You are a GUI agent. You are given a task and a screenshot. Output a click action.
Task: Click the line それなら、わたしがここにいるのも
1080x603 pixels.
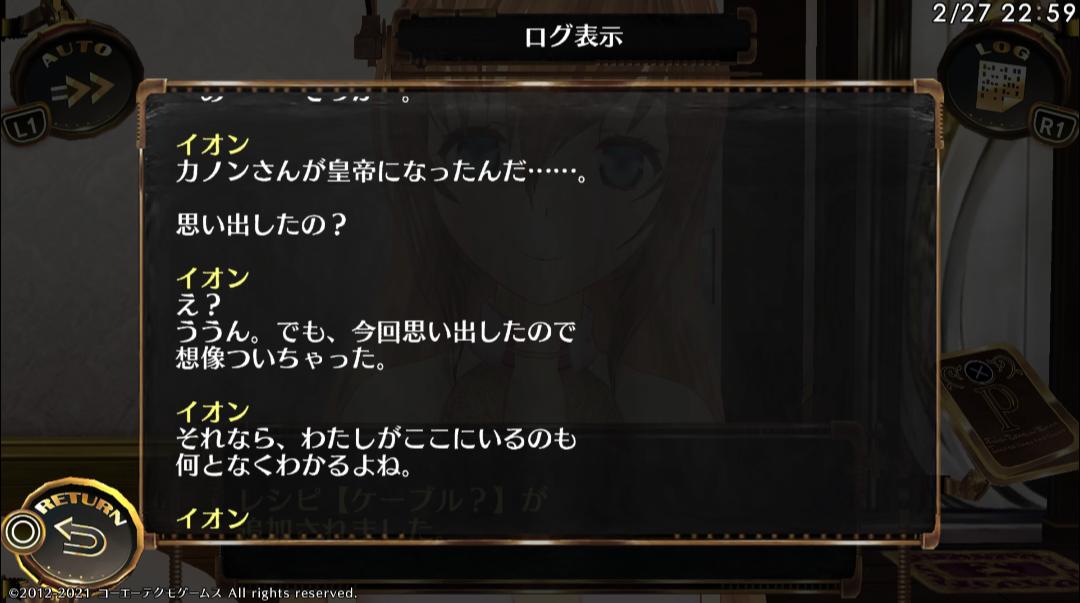(x=376, y=439)
